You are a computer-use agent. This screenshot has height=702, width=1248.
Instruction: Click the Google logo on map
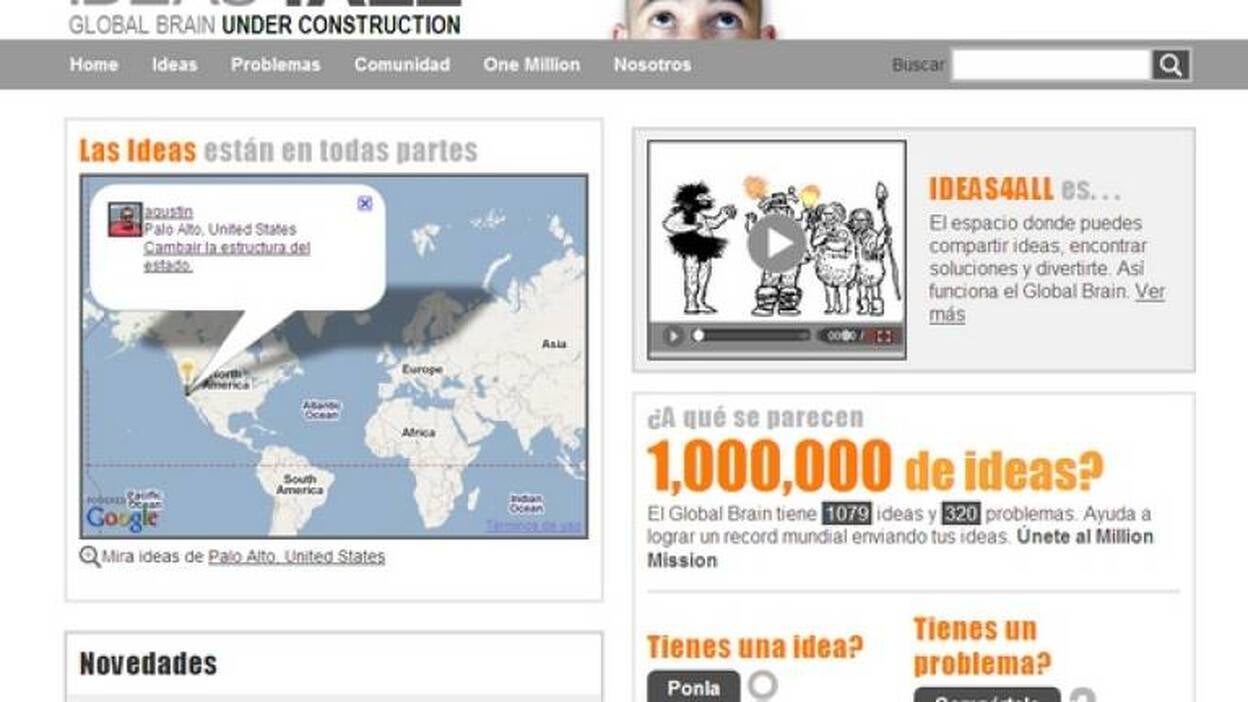click(x=122, y=518)
